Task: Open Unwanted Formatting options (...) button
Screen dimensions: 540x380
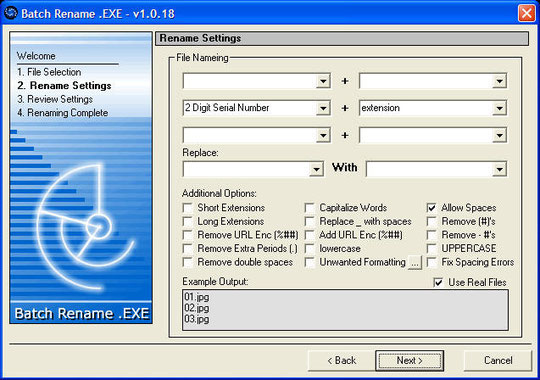Action: [x=415, y=263]
